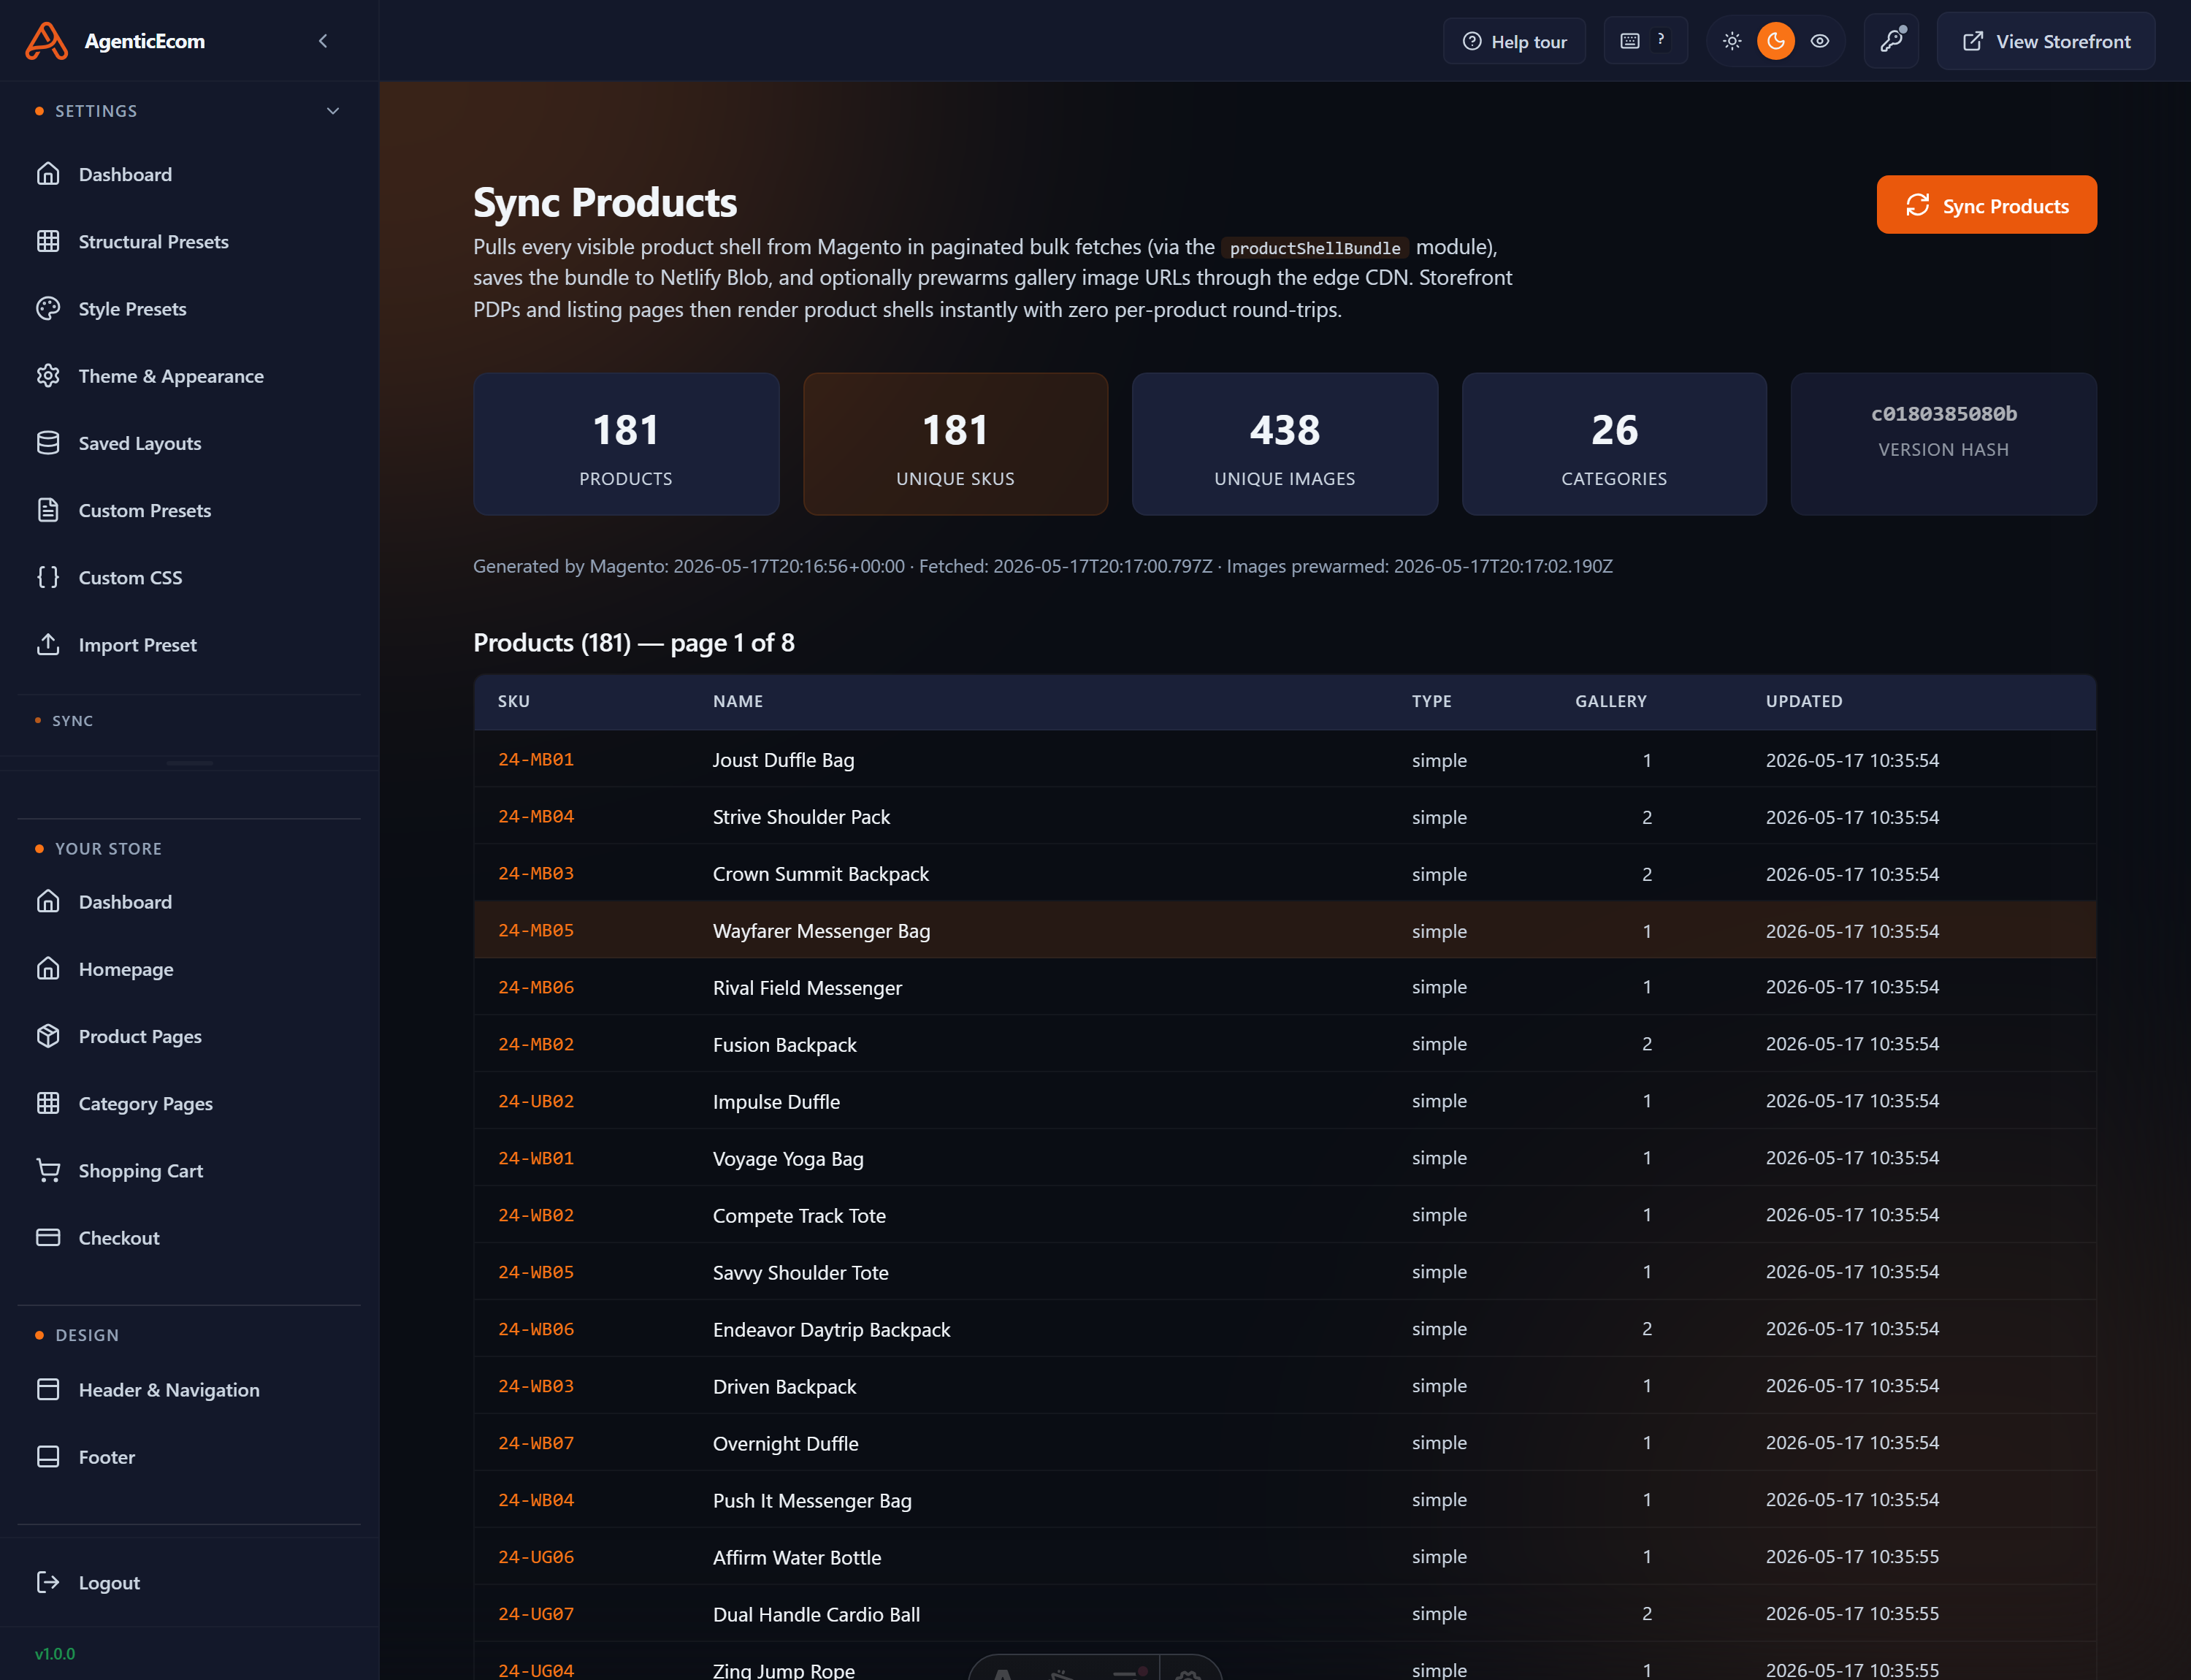The height and width of the screenshot is (1680, 2191).
Task: Click the Saved Layouts database icon
Action: pos(48,442)
